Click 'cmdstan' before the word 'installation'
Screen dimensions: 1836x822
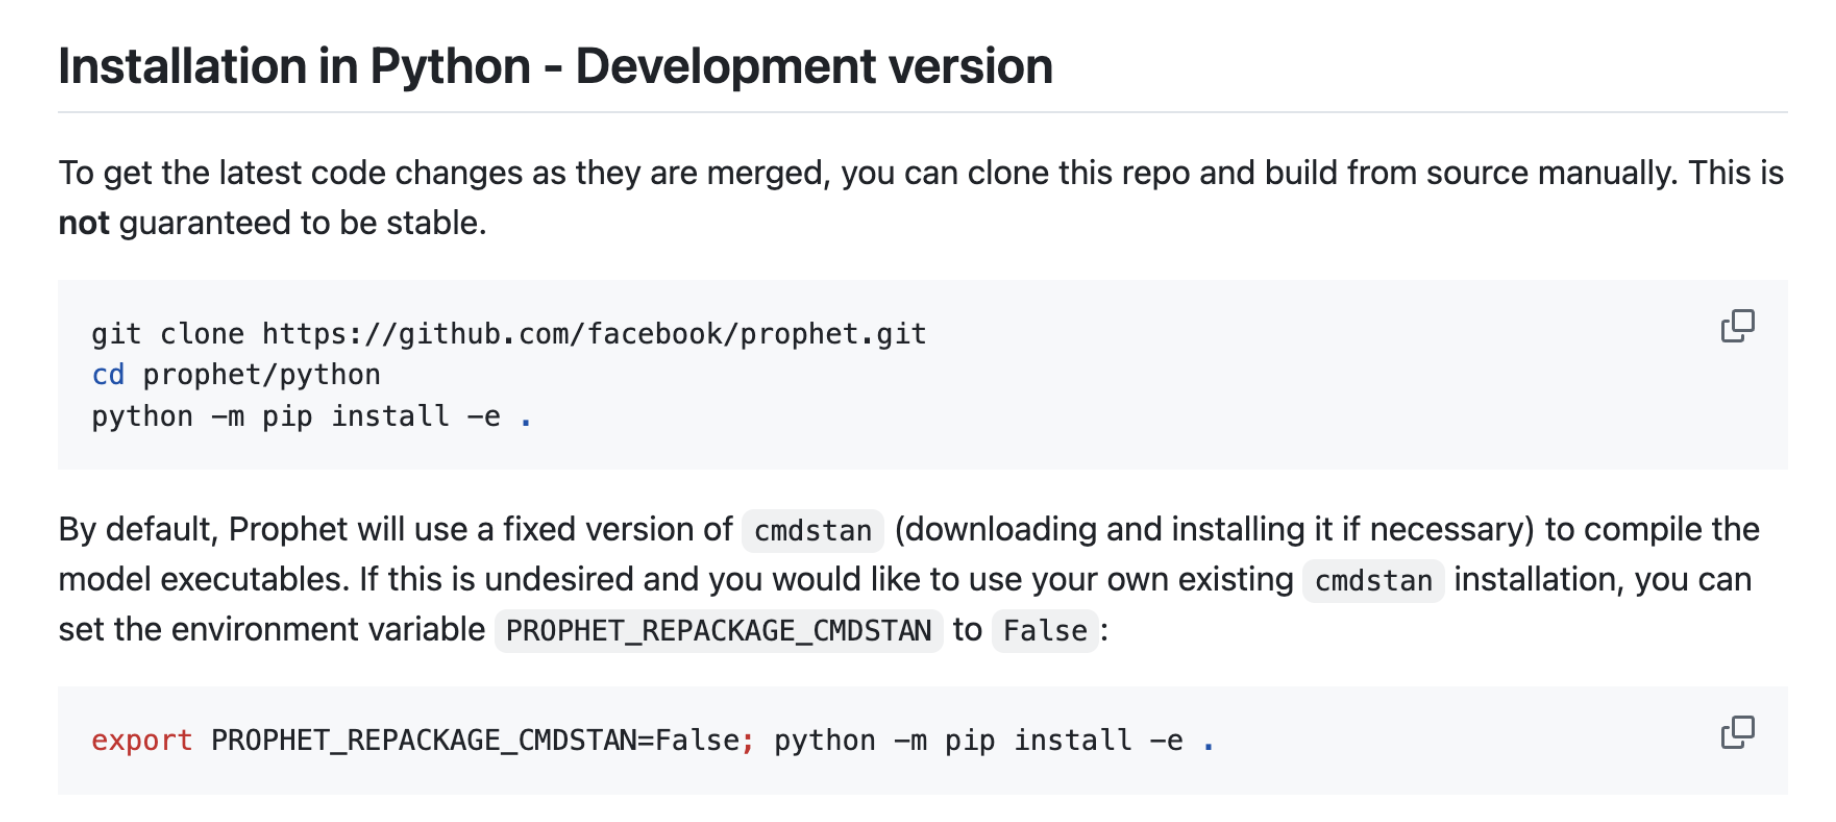(x=1372, y=581)
